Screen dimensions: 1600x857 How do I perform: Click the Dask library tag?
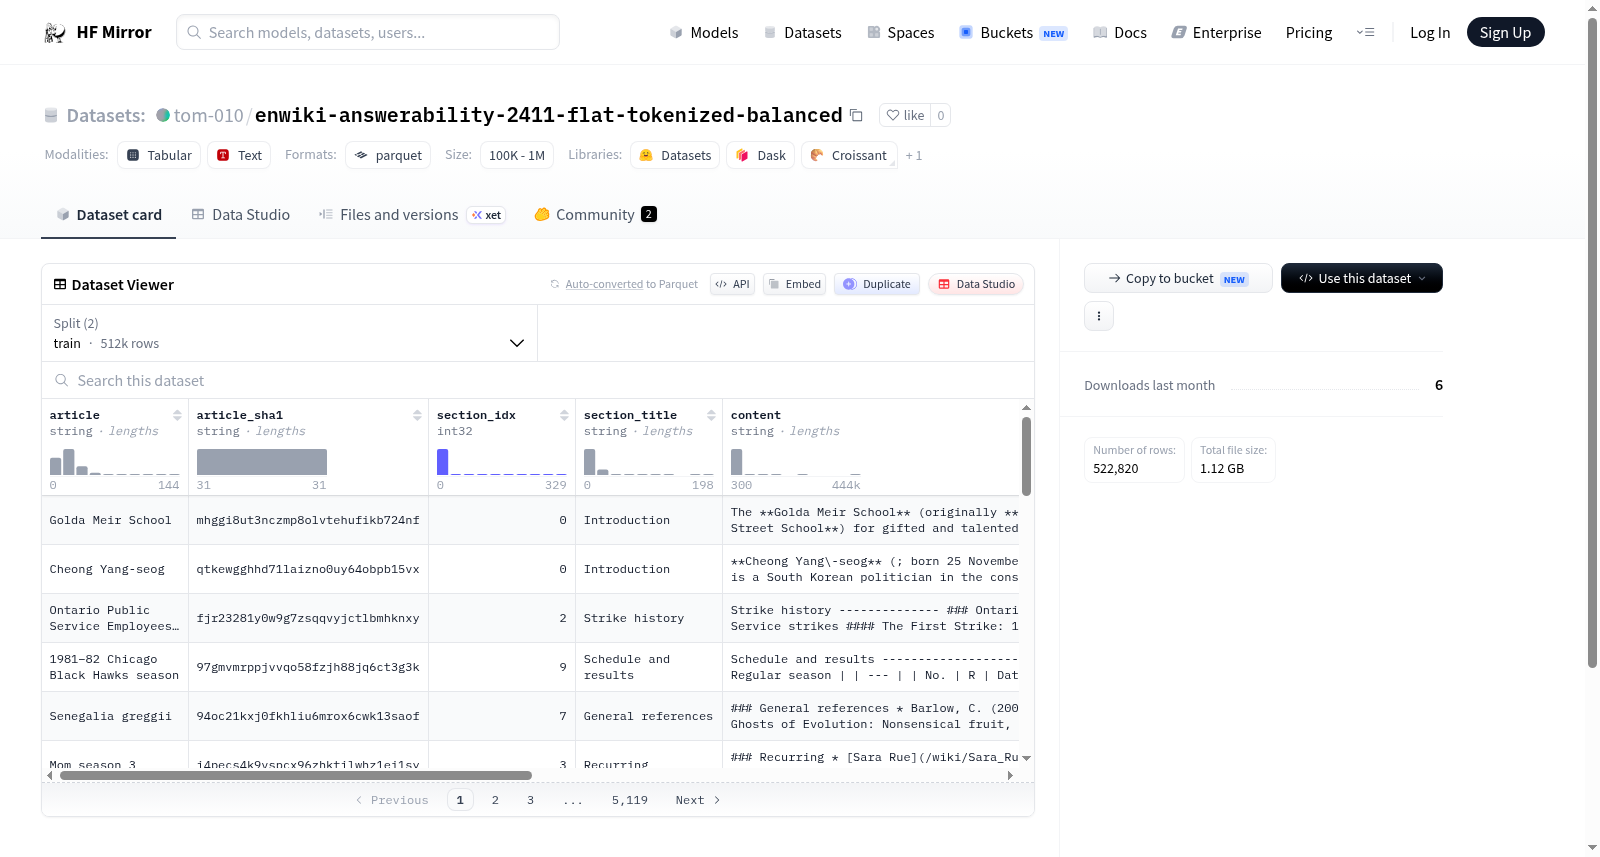761,155
